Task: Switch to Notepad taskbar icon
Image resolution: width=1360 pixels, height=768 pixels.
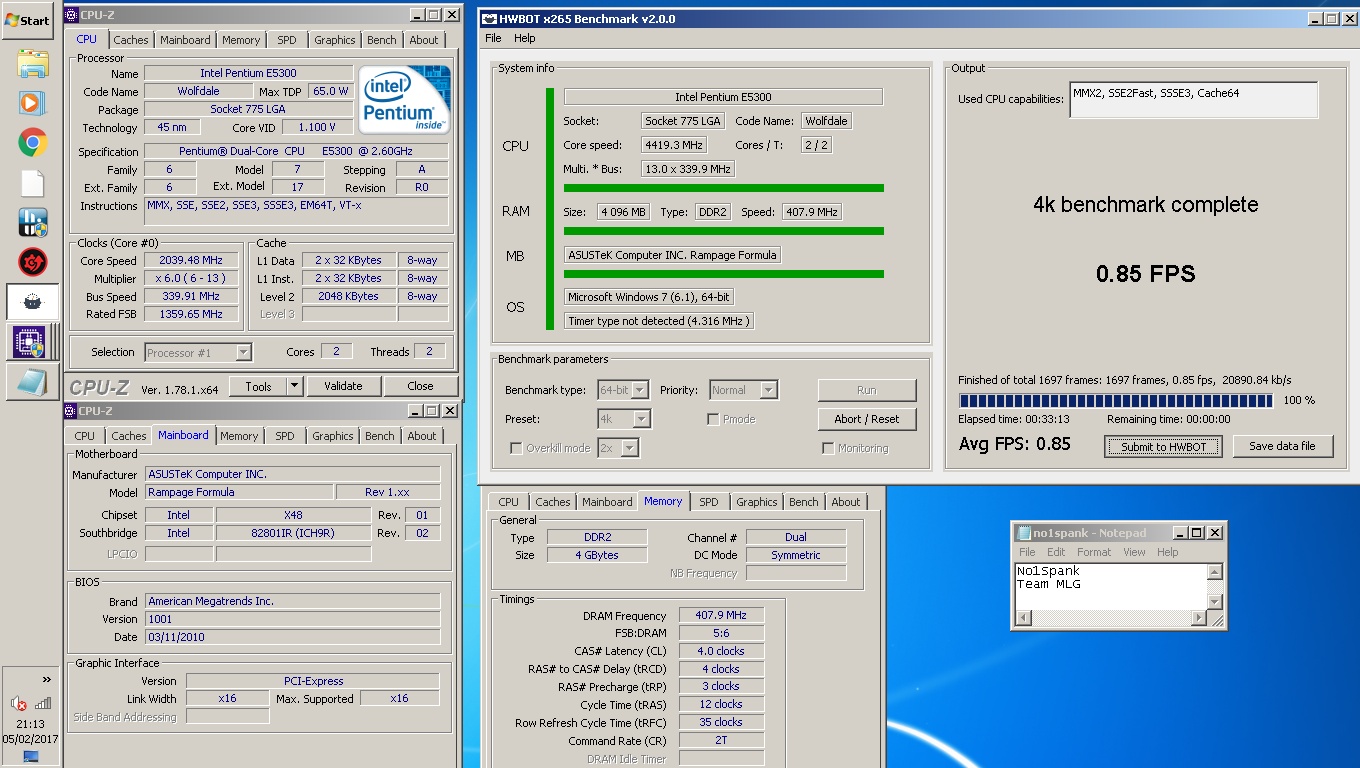Action: pyautogui.click(x=32, y=381)
